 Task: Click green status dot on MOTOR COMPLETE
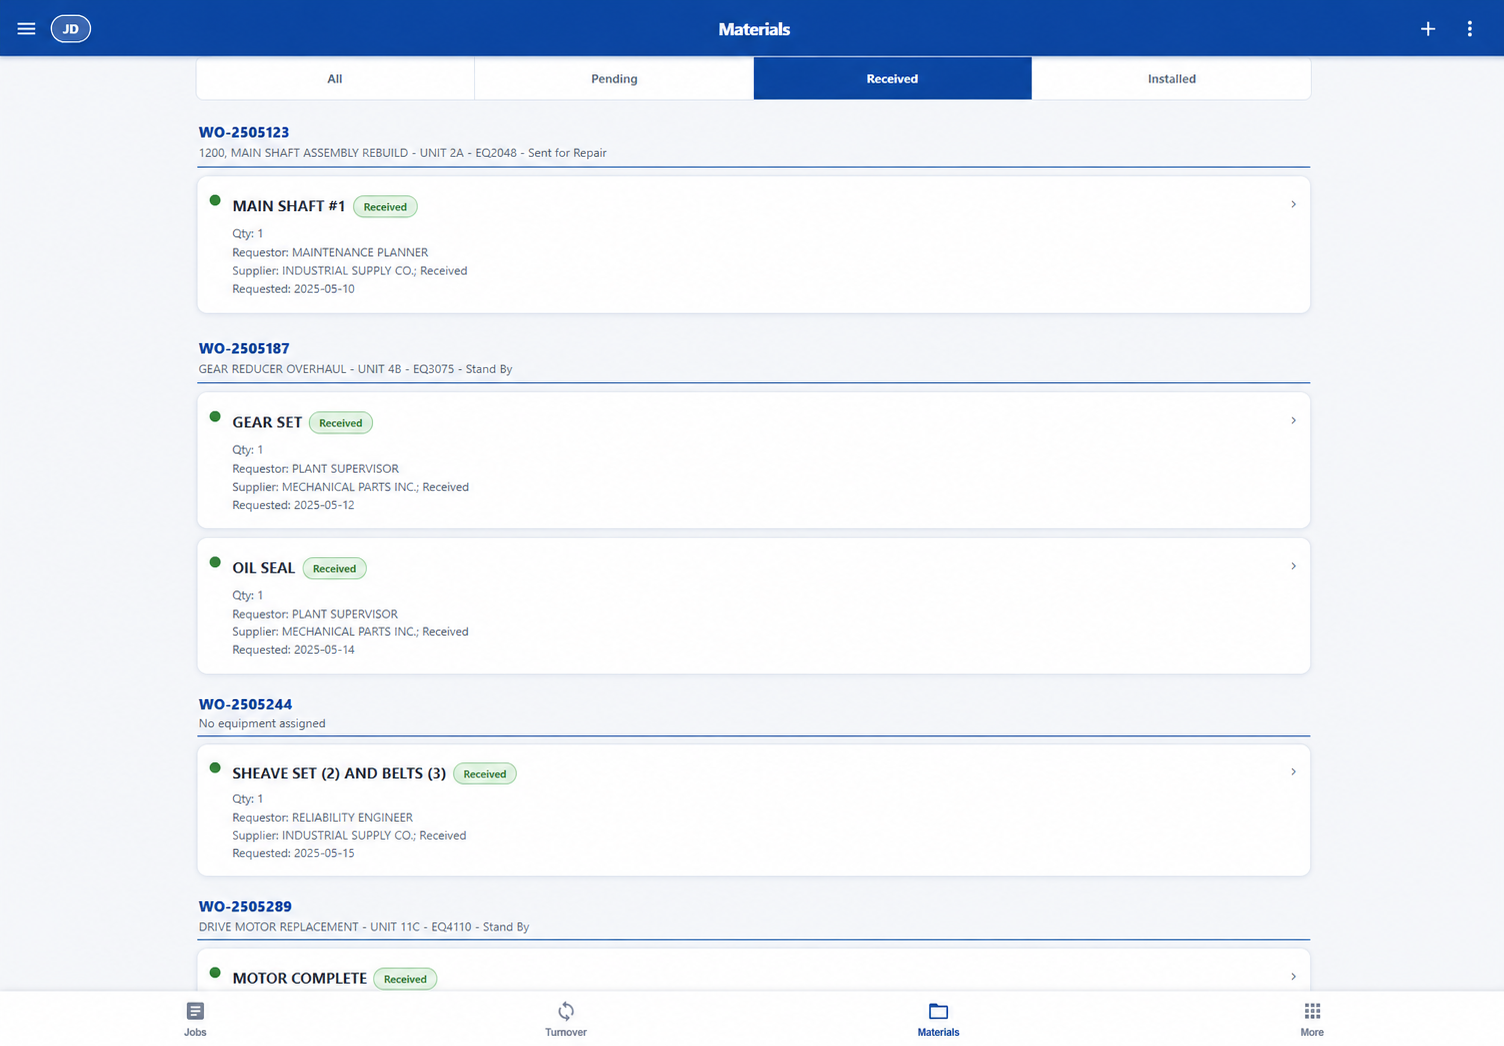point(215,972)
